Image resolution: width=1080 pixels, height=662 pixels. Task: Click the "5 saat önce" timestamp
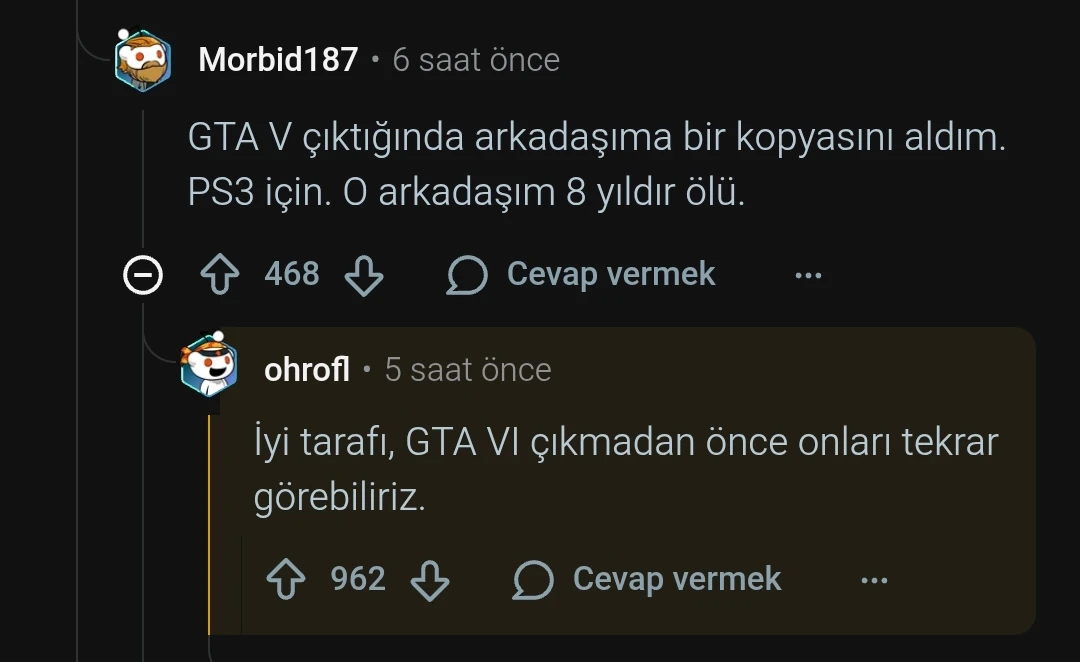click(468, 370)
